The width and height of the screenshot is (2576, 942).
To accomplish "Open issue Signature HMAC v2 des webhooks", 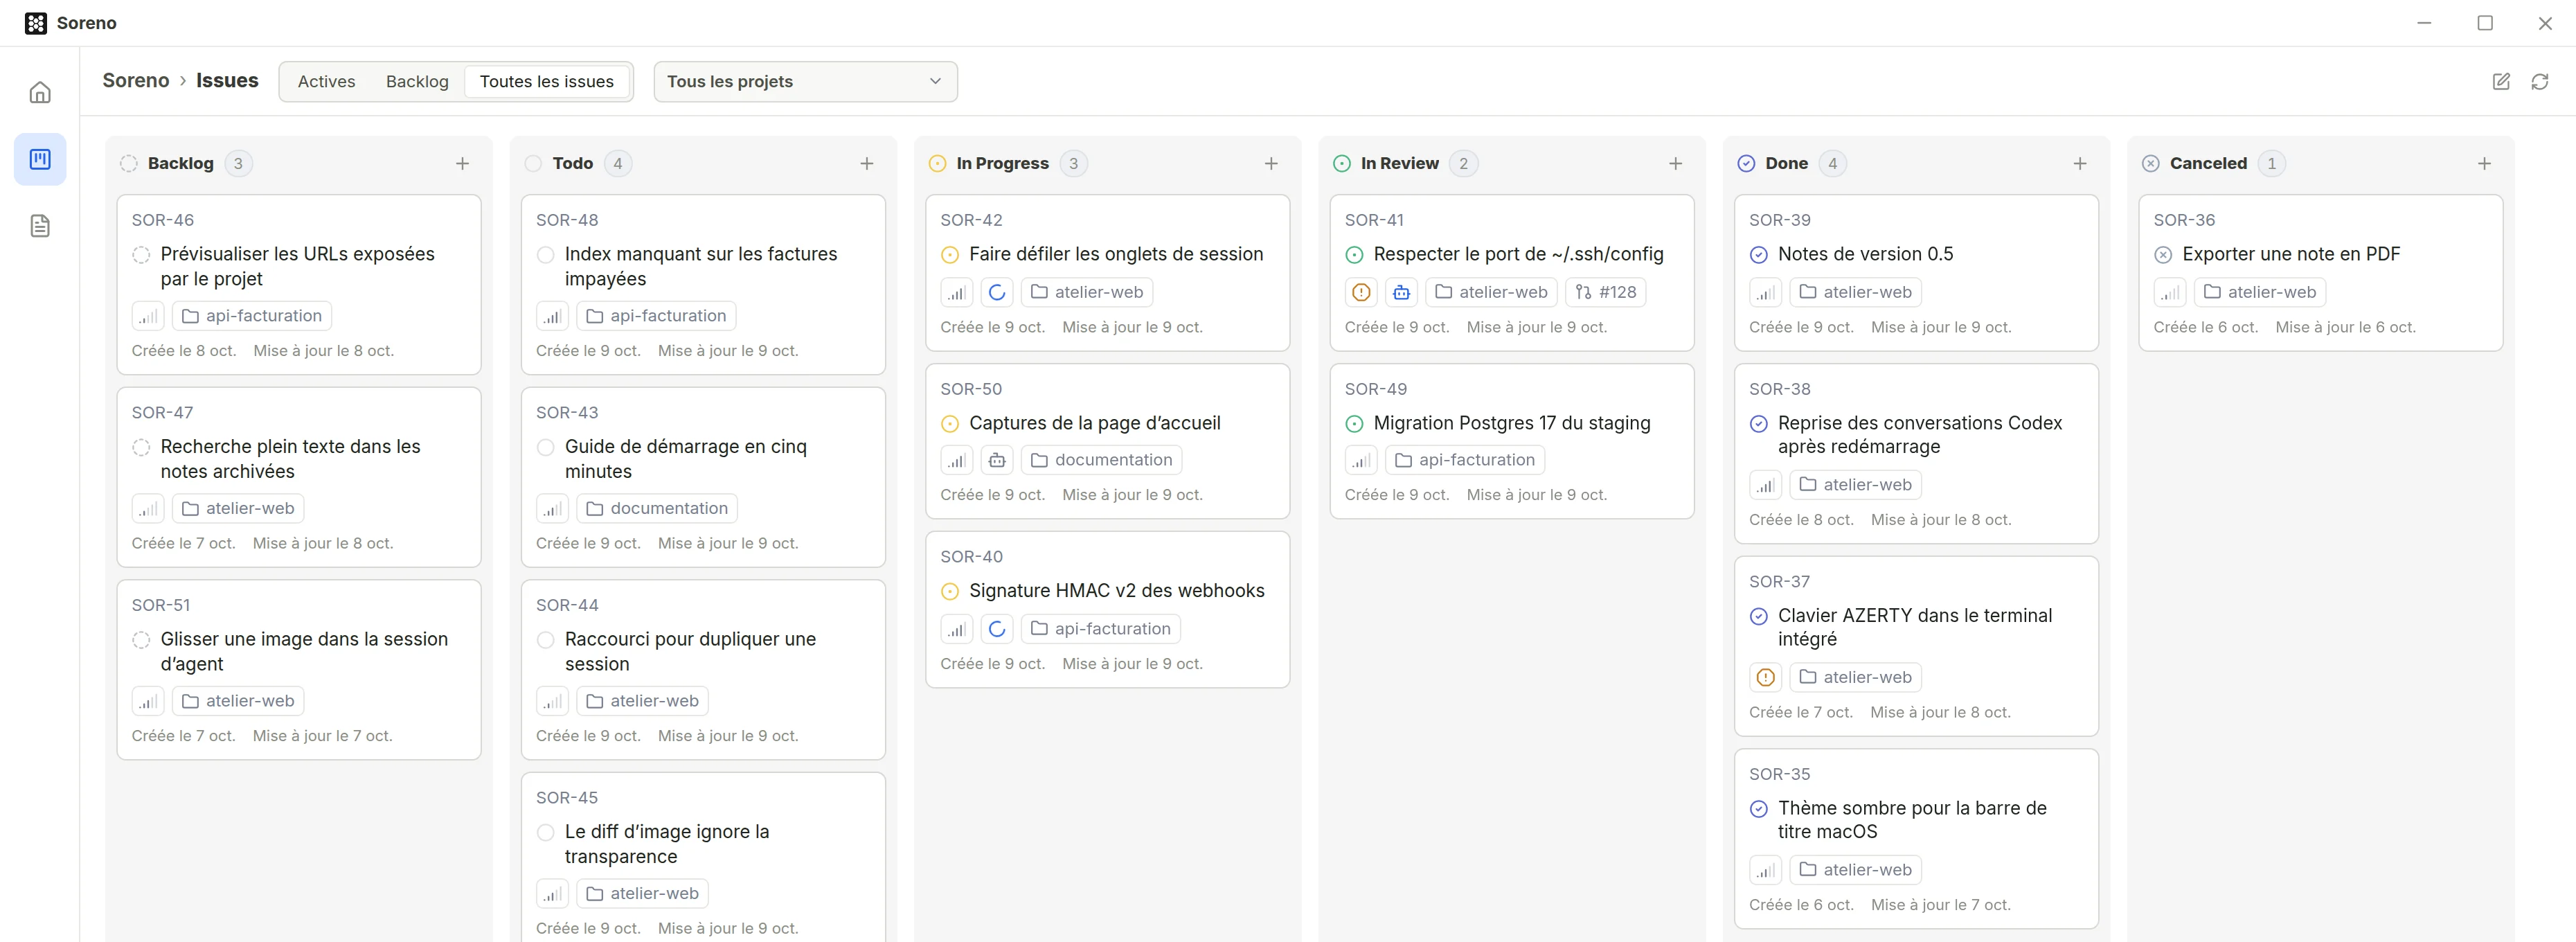I will pyautogui.click(x=1116, y=591).
